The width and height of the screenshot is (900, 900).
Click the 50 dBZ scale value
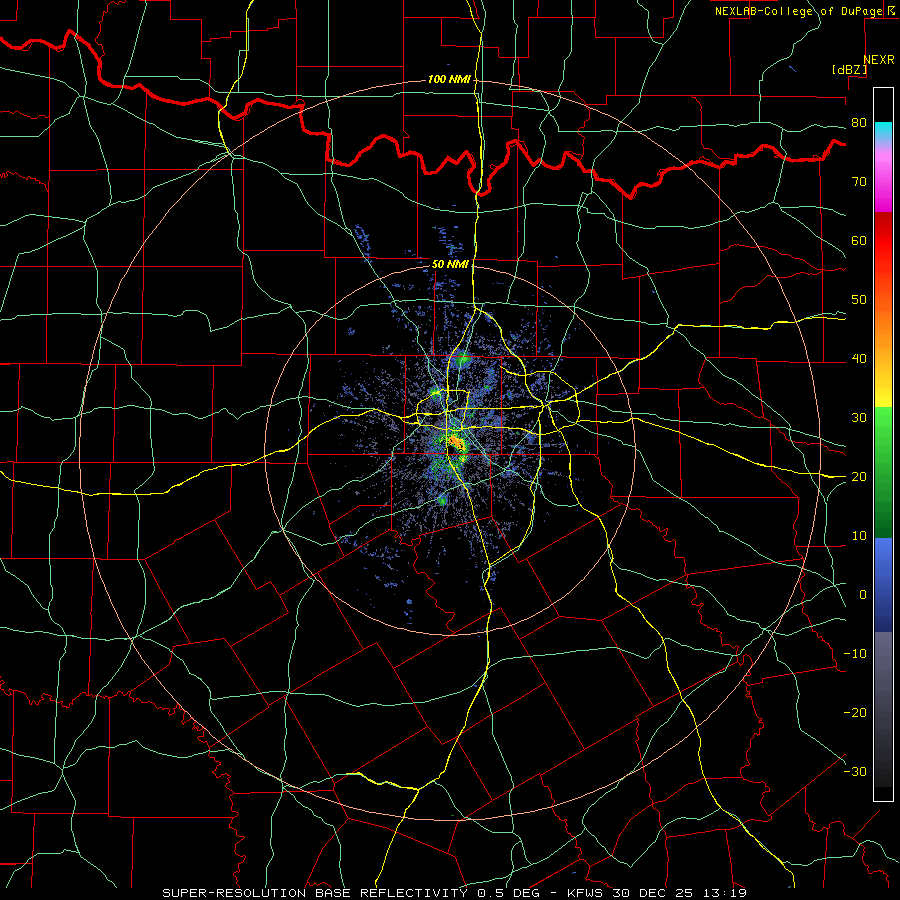tap(859, 300)
